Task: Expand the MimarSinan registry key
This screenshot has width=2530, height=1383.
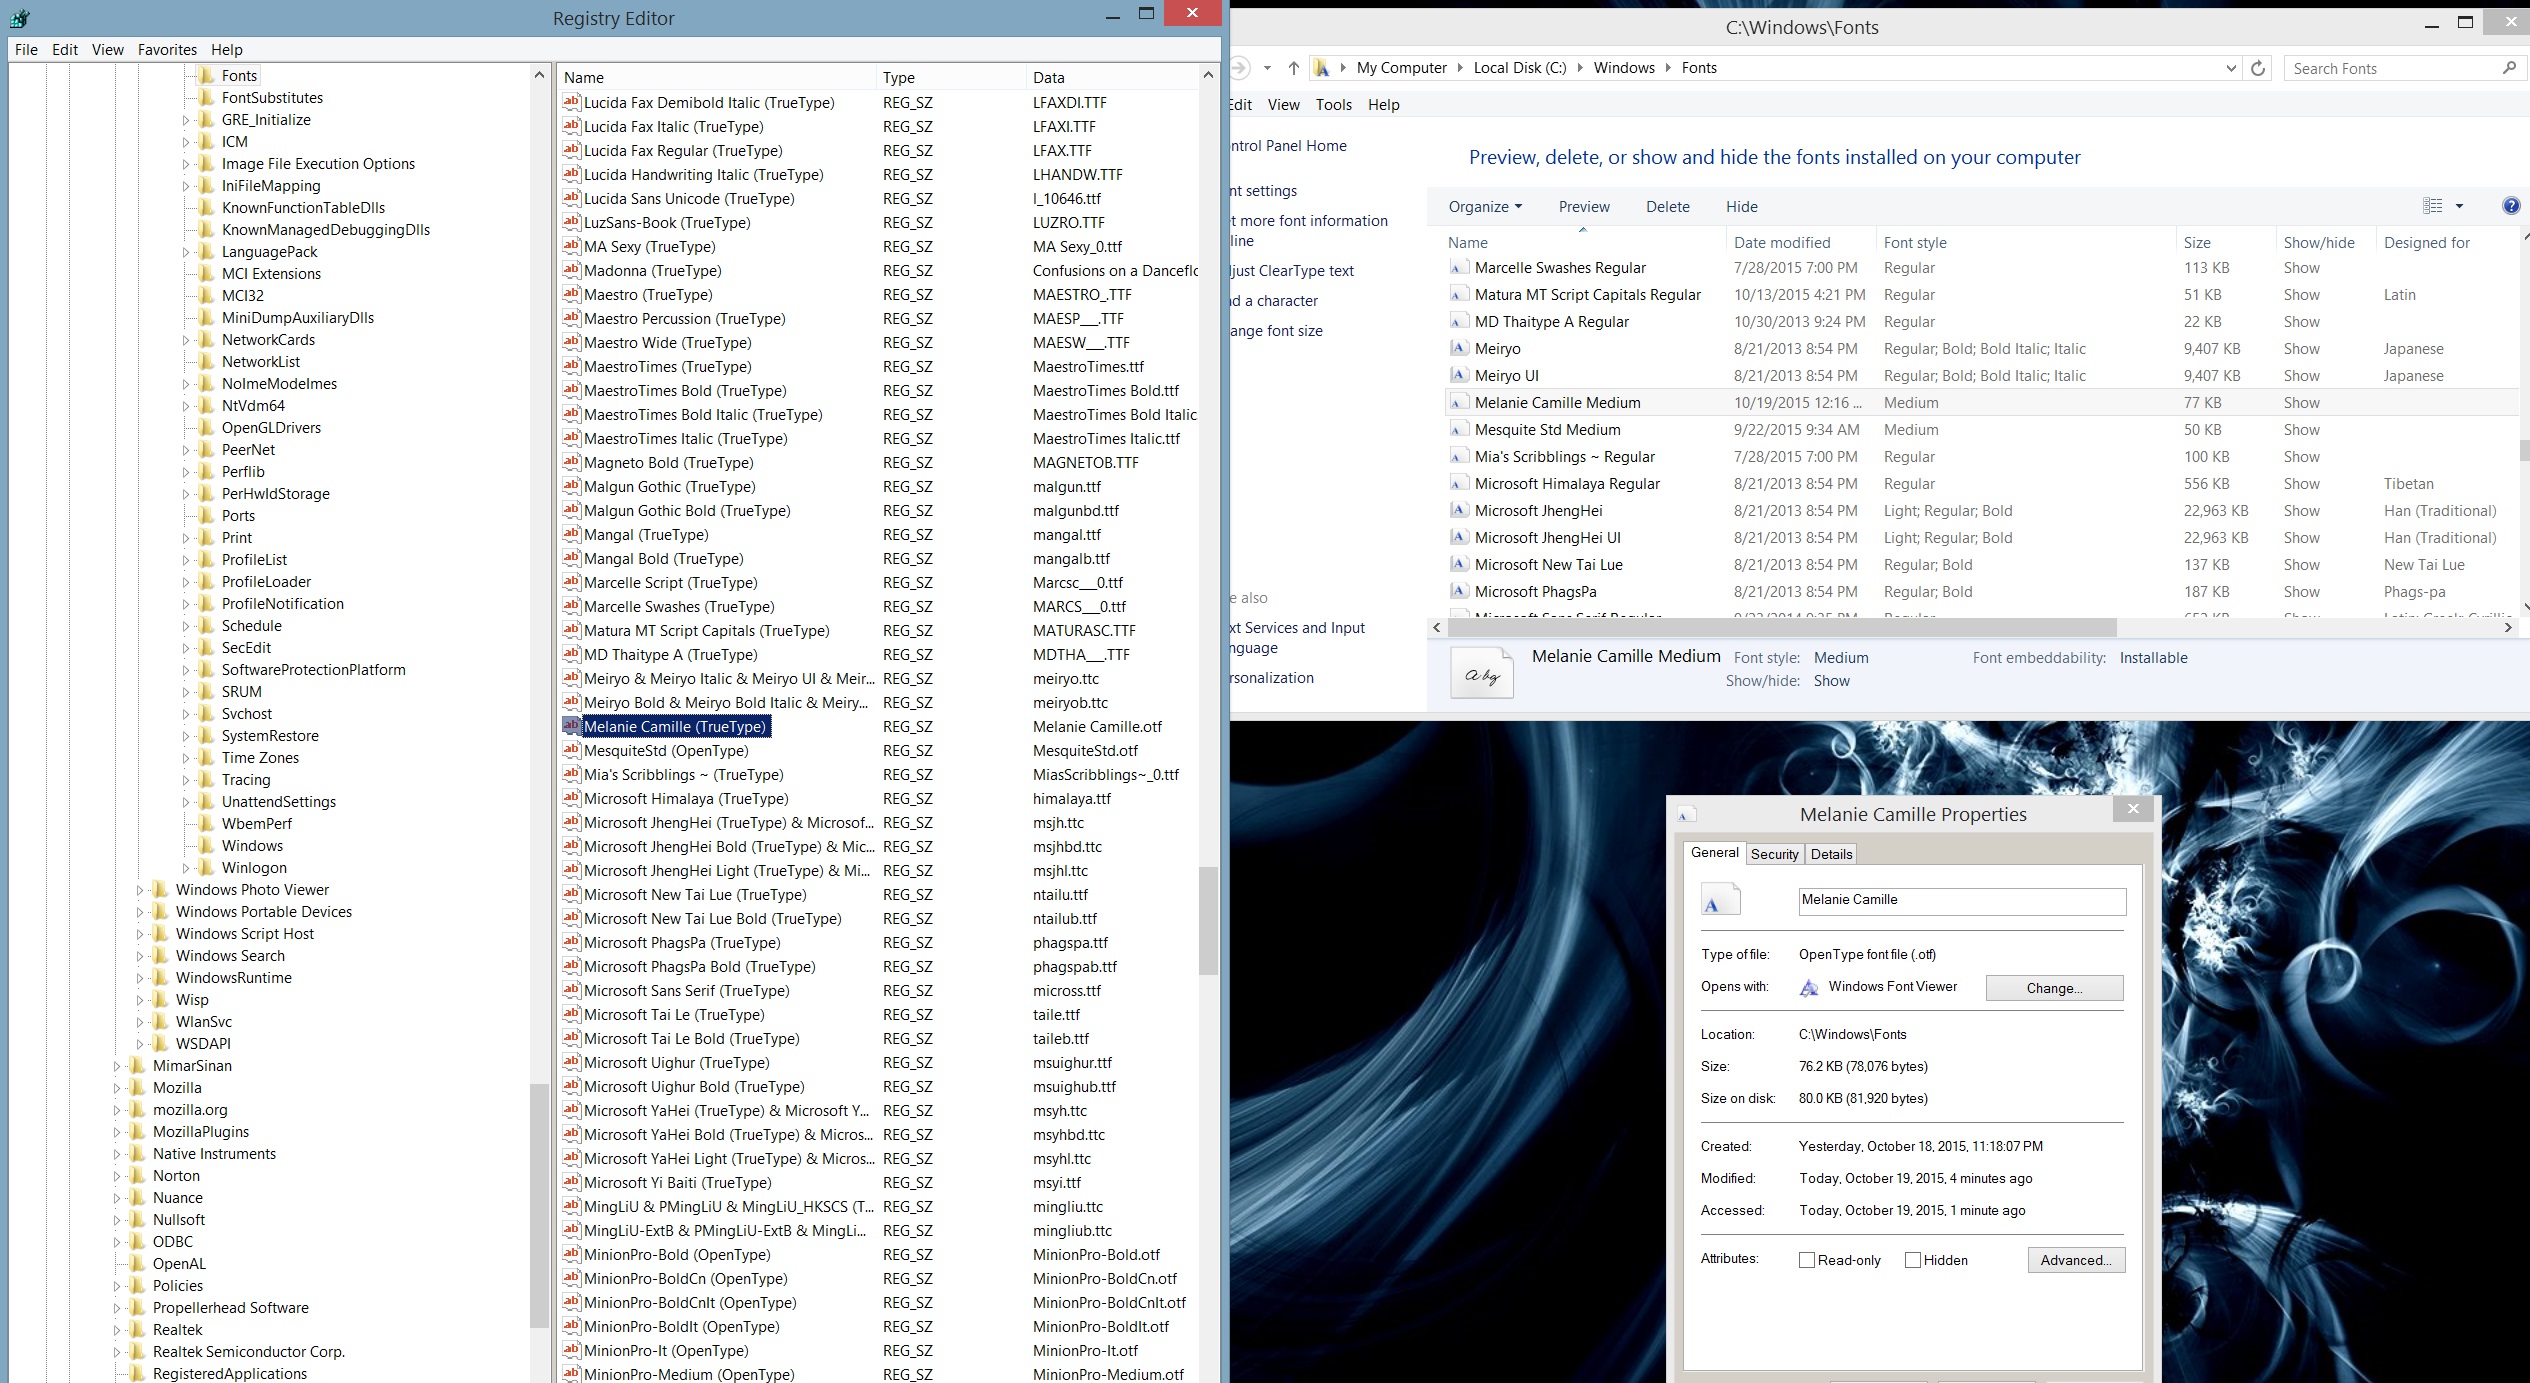Action: pos(116,1066)
